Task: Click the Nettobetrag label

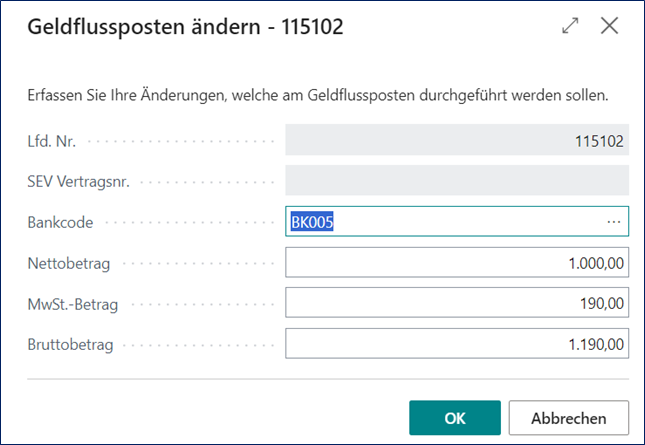Action: point(68,263)
